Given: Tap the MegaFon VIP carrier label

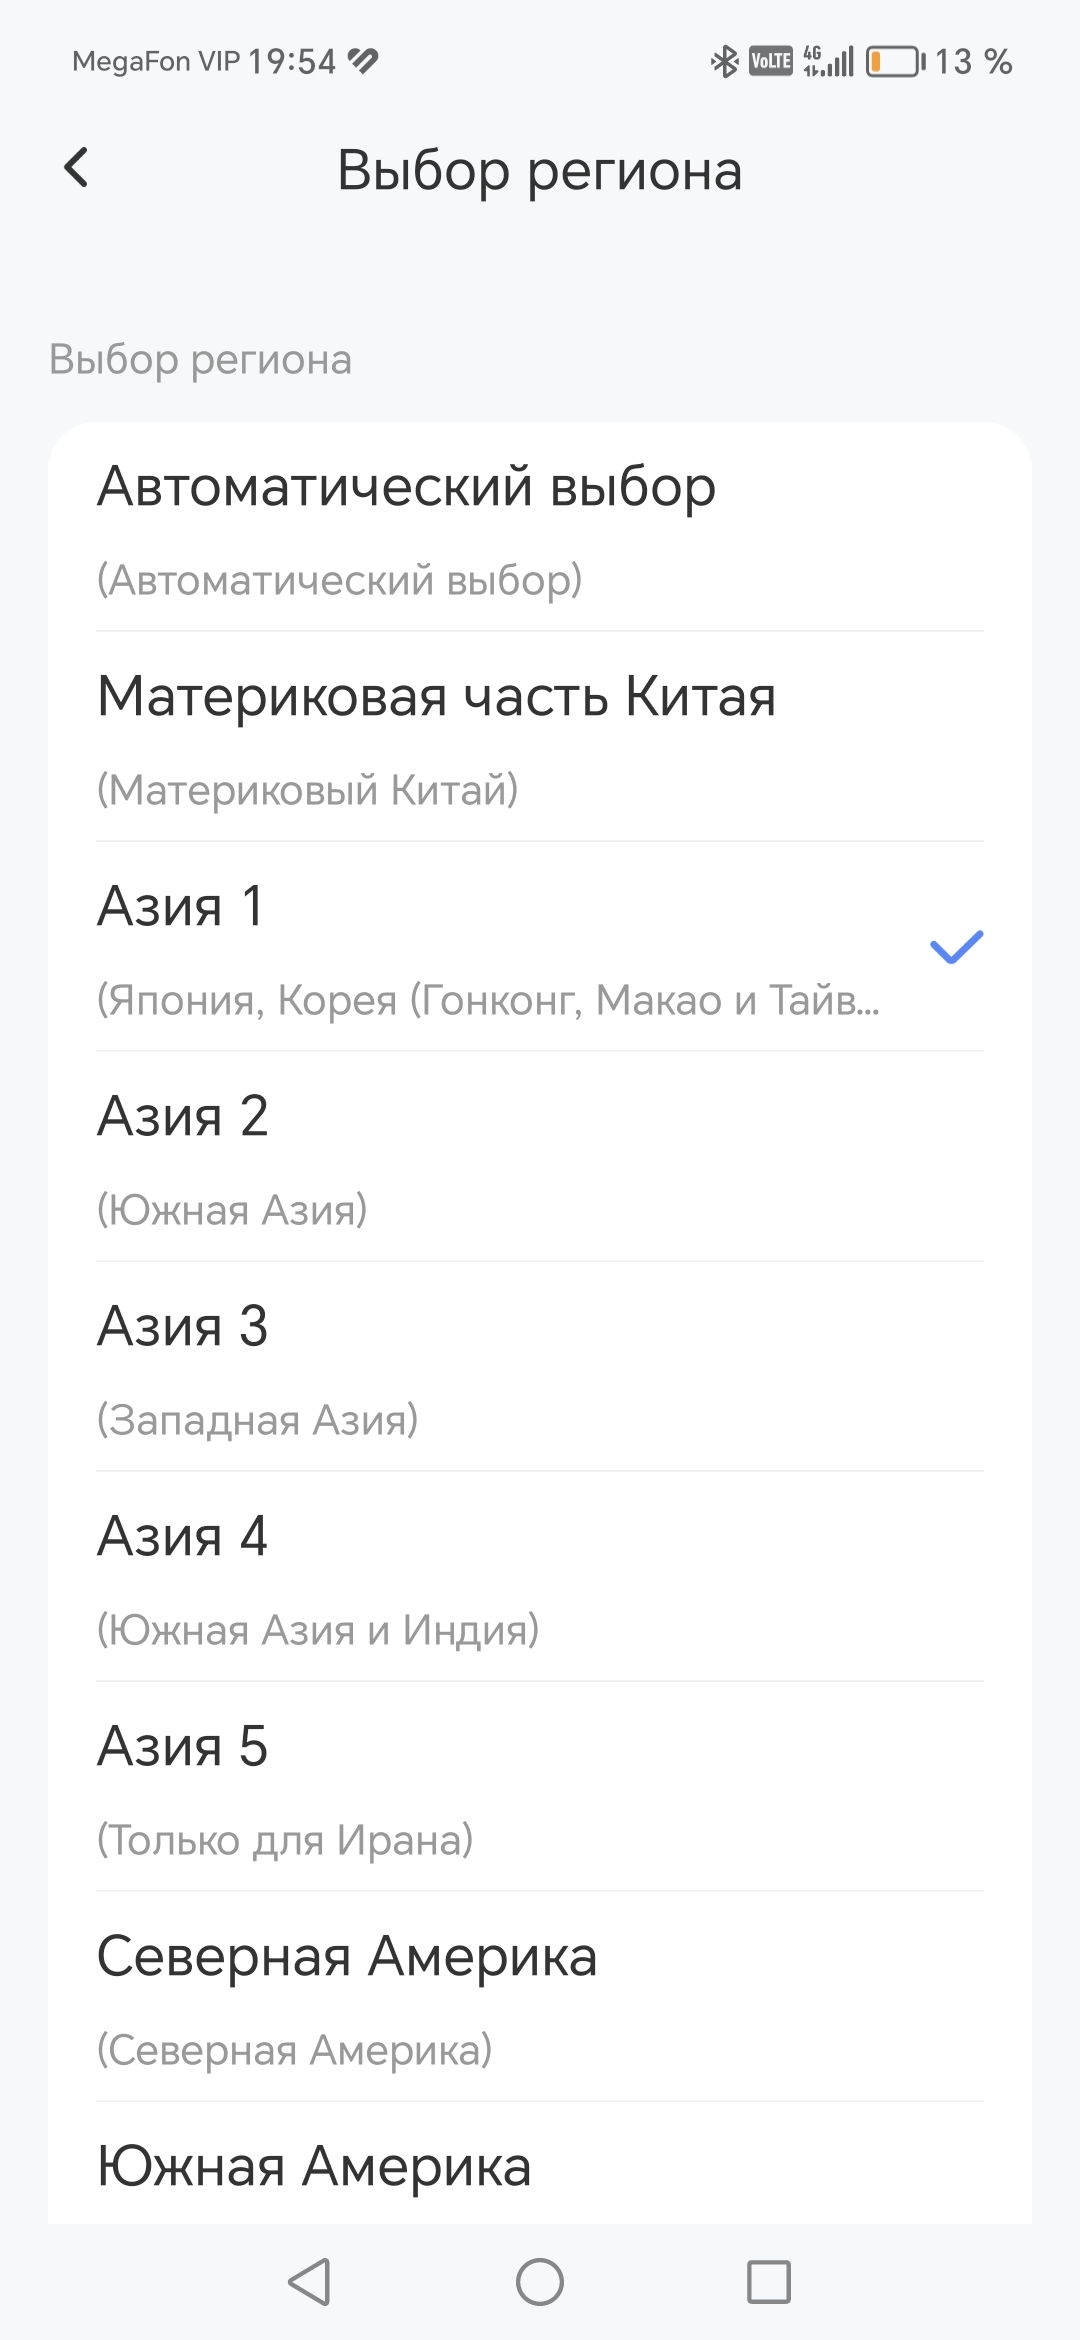Looking at the screenshot, I should point(156,62).
